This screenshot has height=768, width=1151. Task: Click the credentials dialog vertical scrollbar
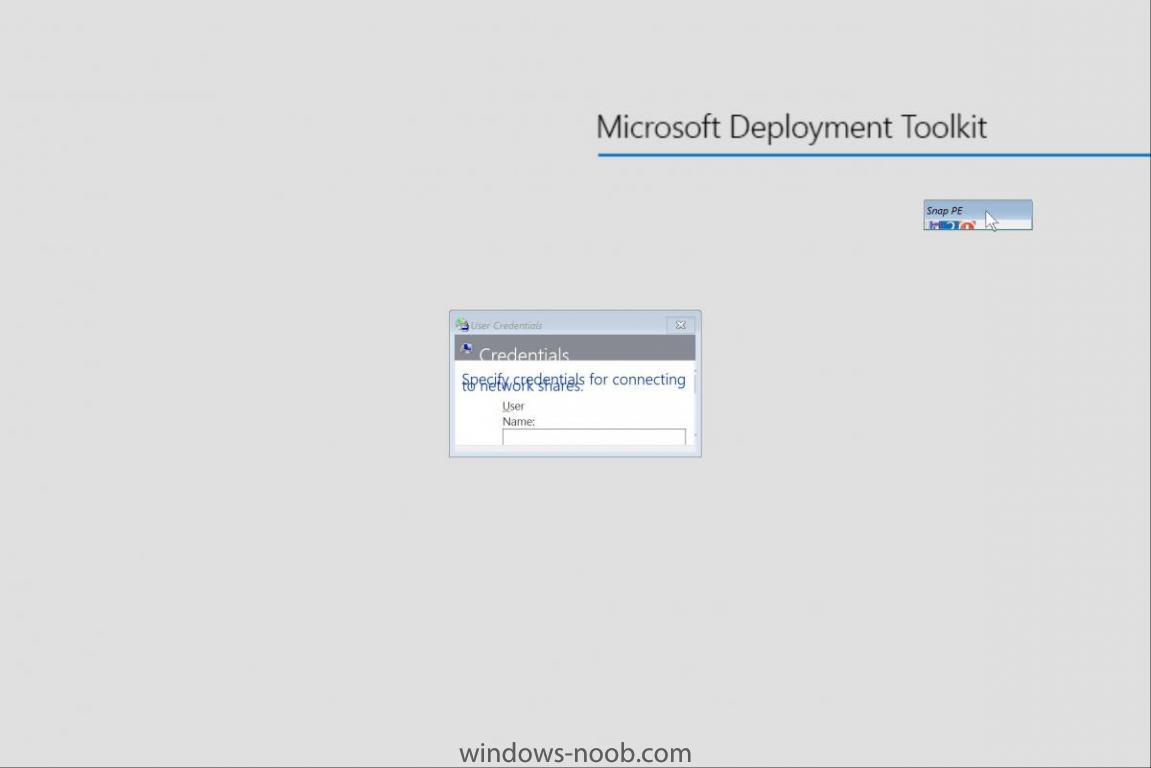tap(694, 402)
